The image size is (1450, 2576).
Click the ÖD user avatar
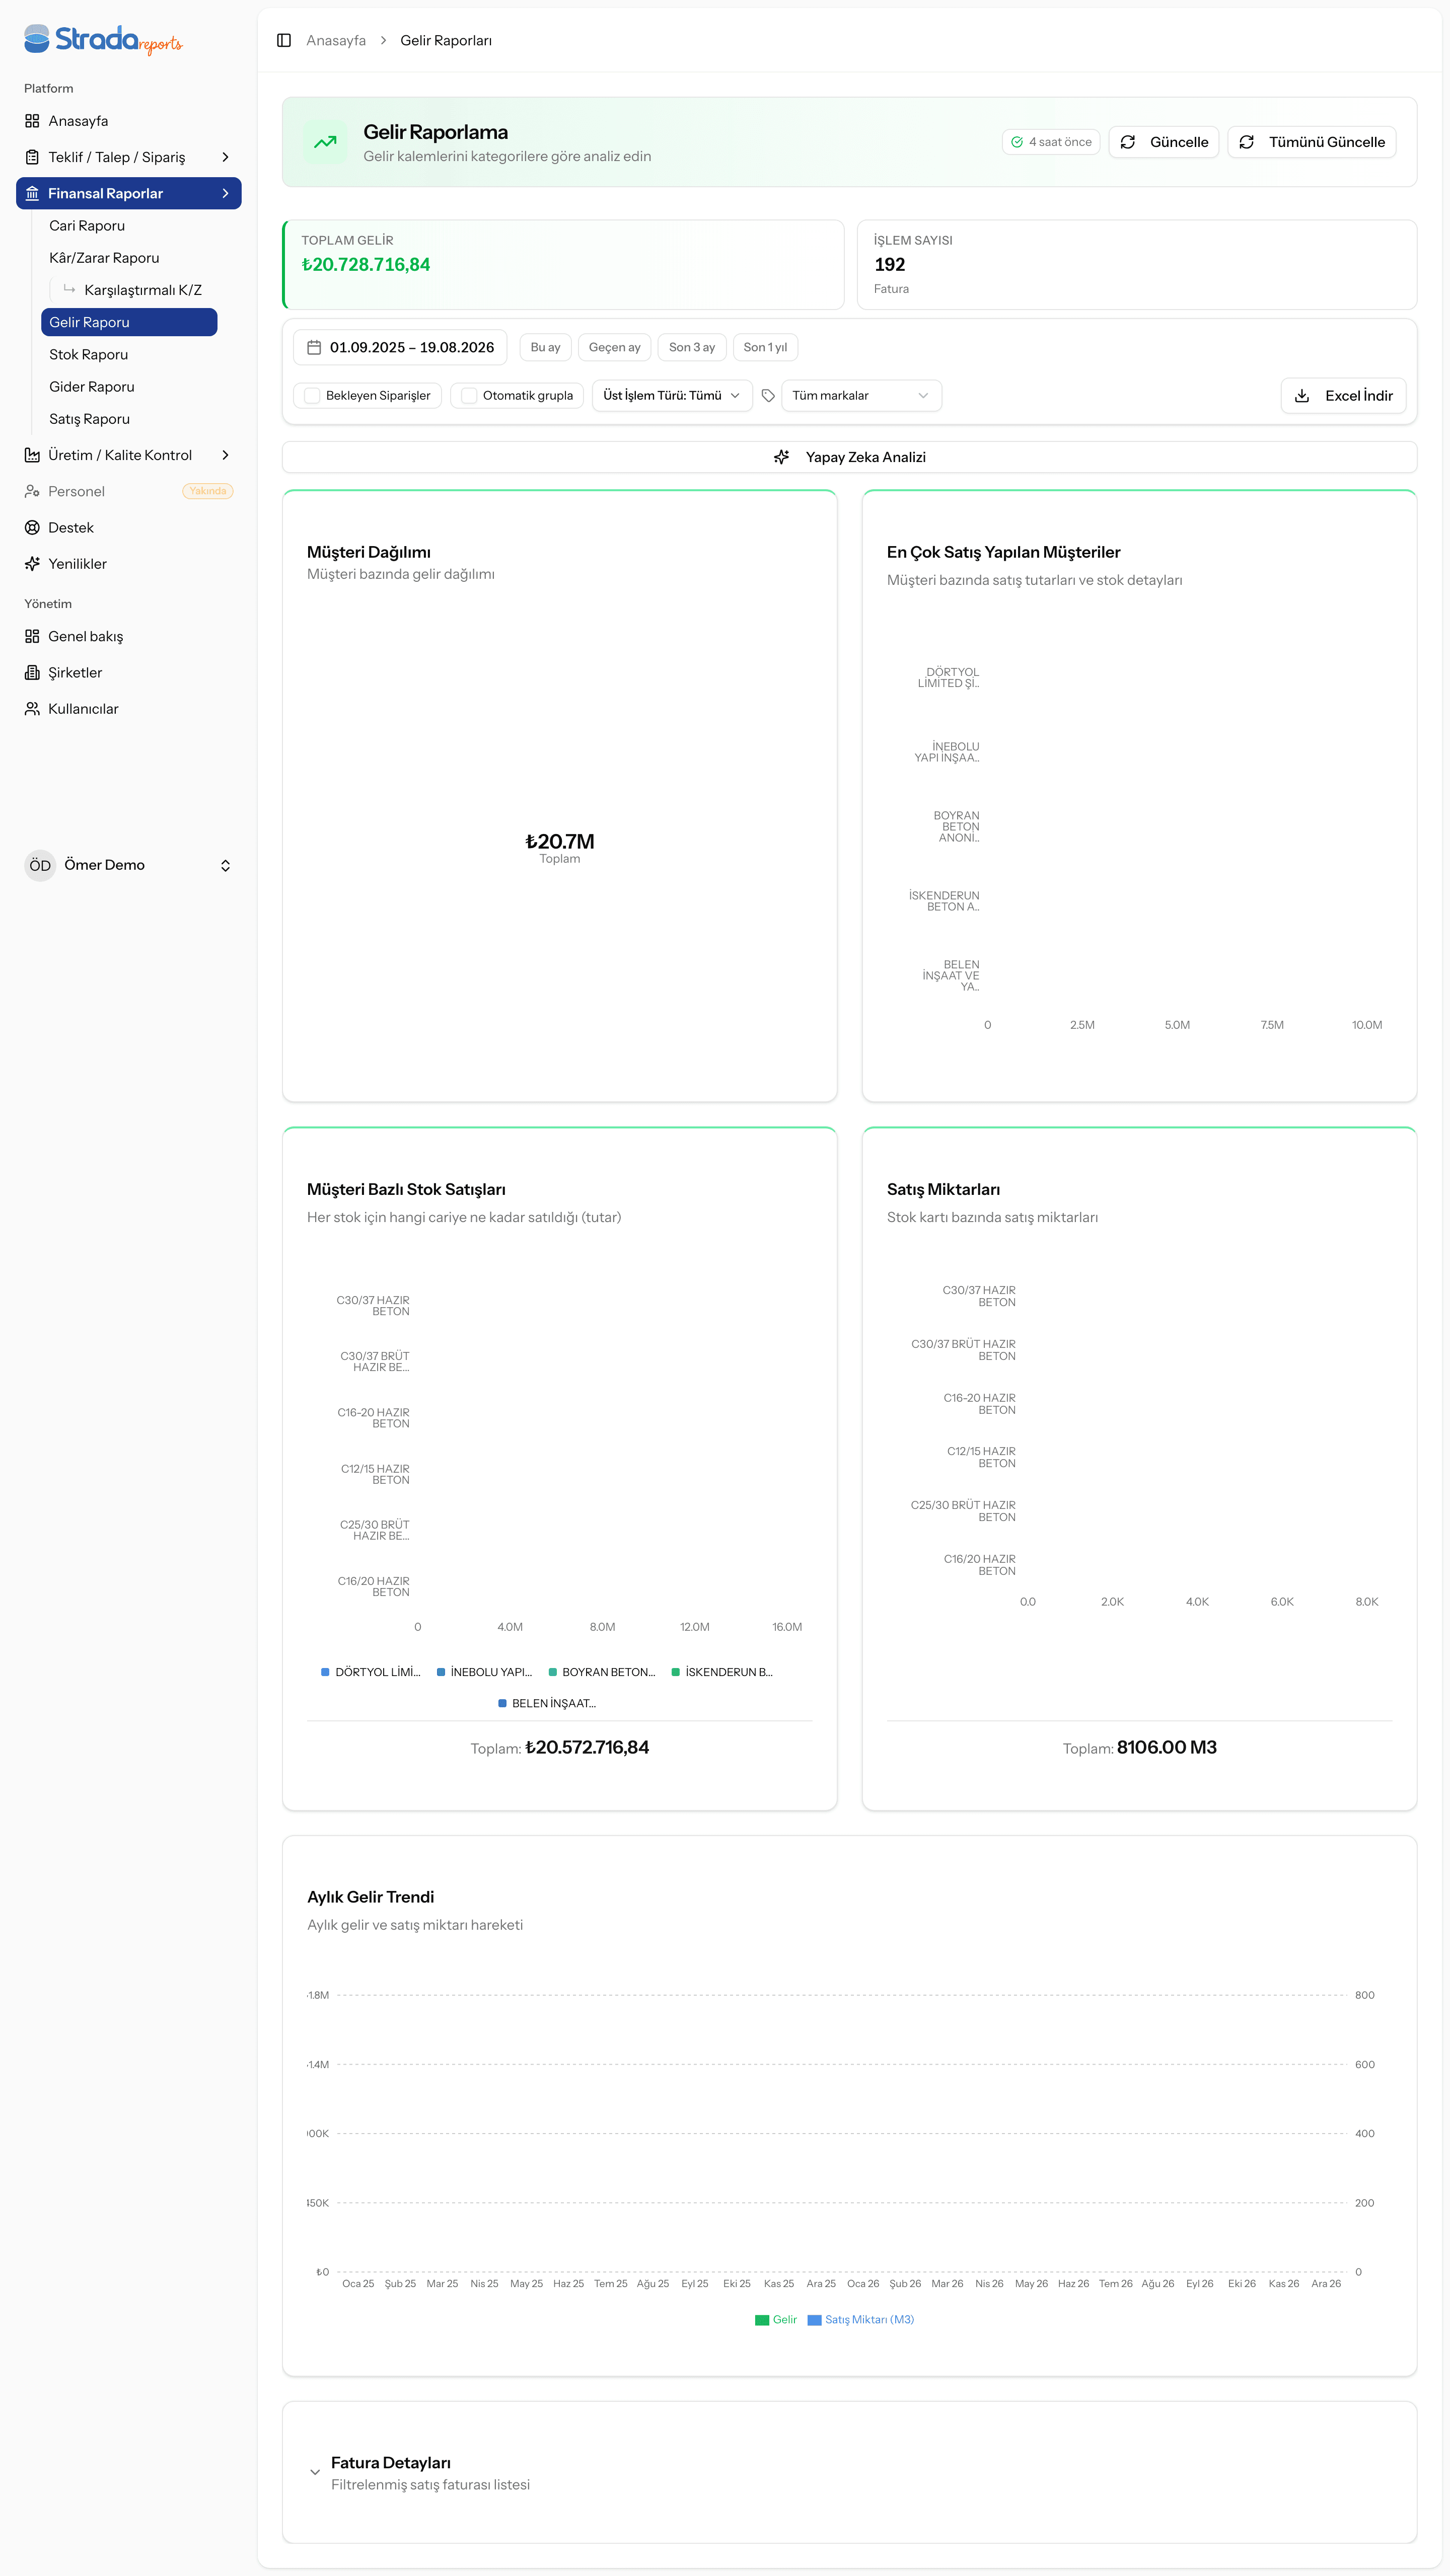[x=40, y=866]
